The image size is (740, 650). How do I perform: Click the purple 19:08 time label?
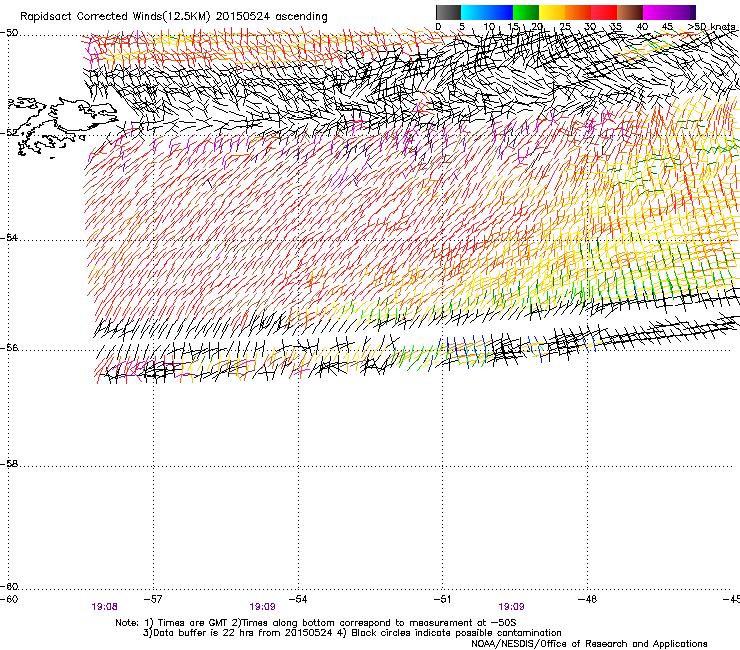click(104, 607)
